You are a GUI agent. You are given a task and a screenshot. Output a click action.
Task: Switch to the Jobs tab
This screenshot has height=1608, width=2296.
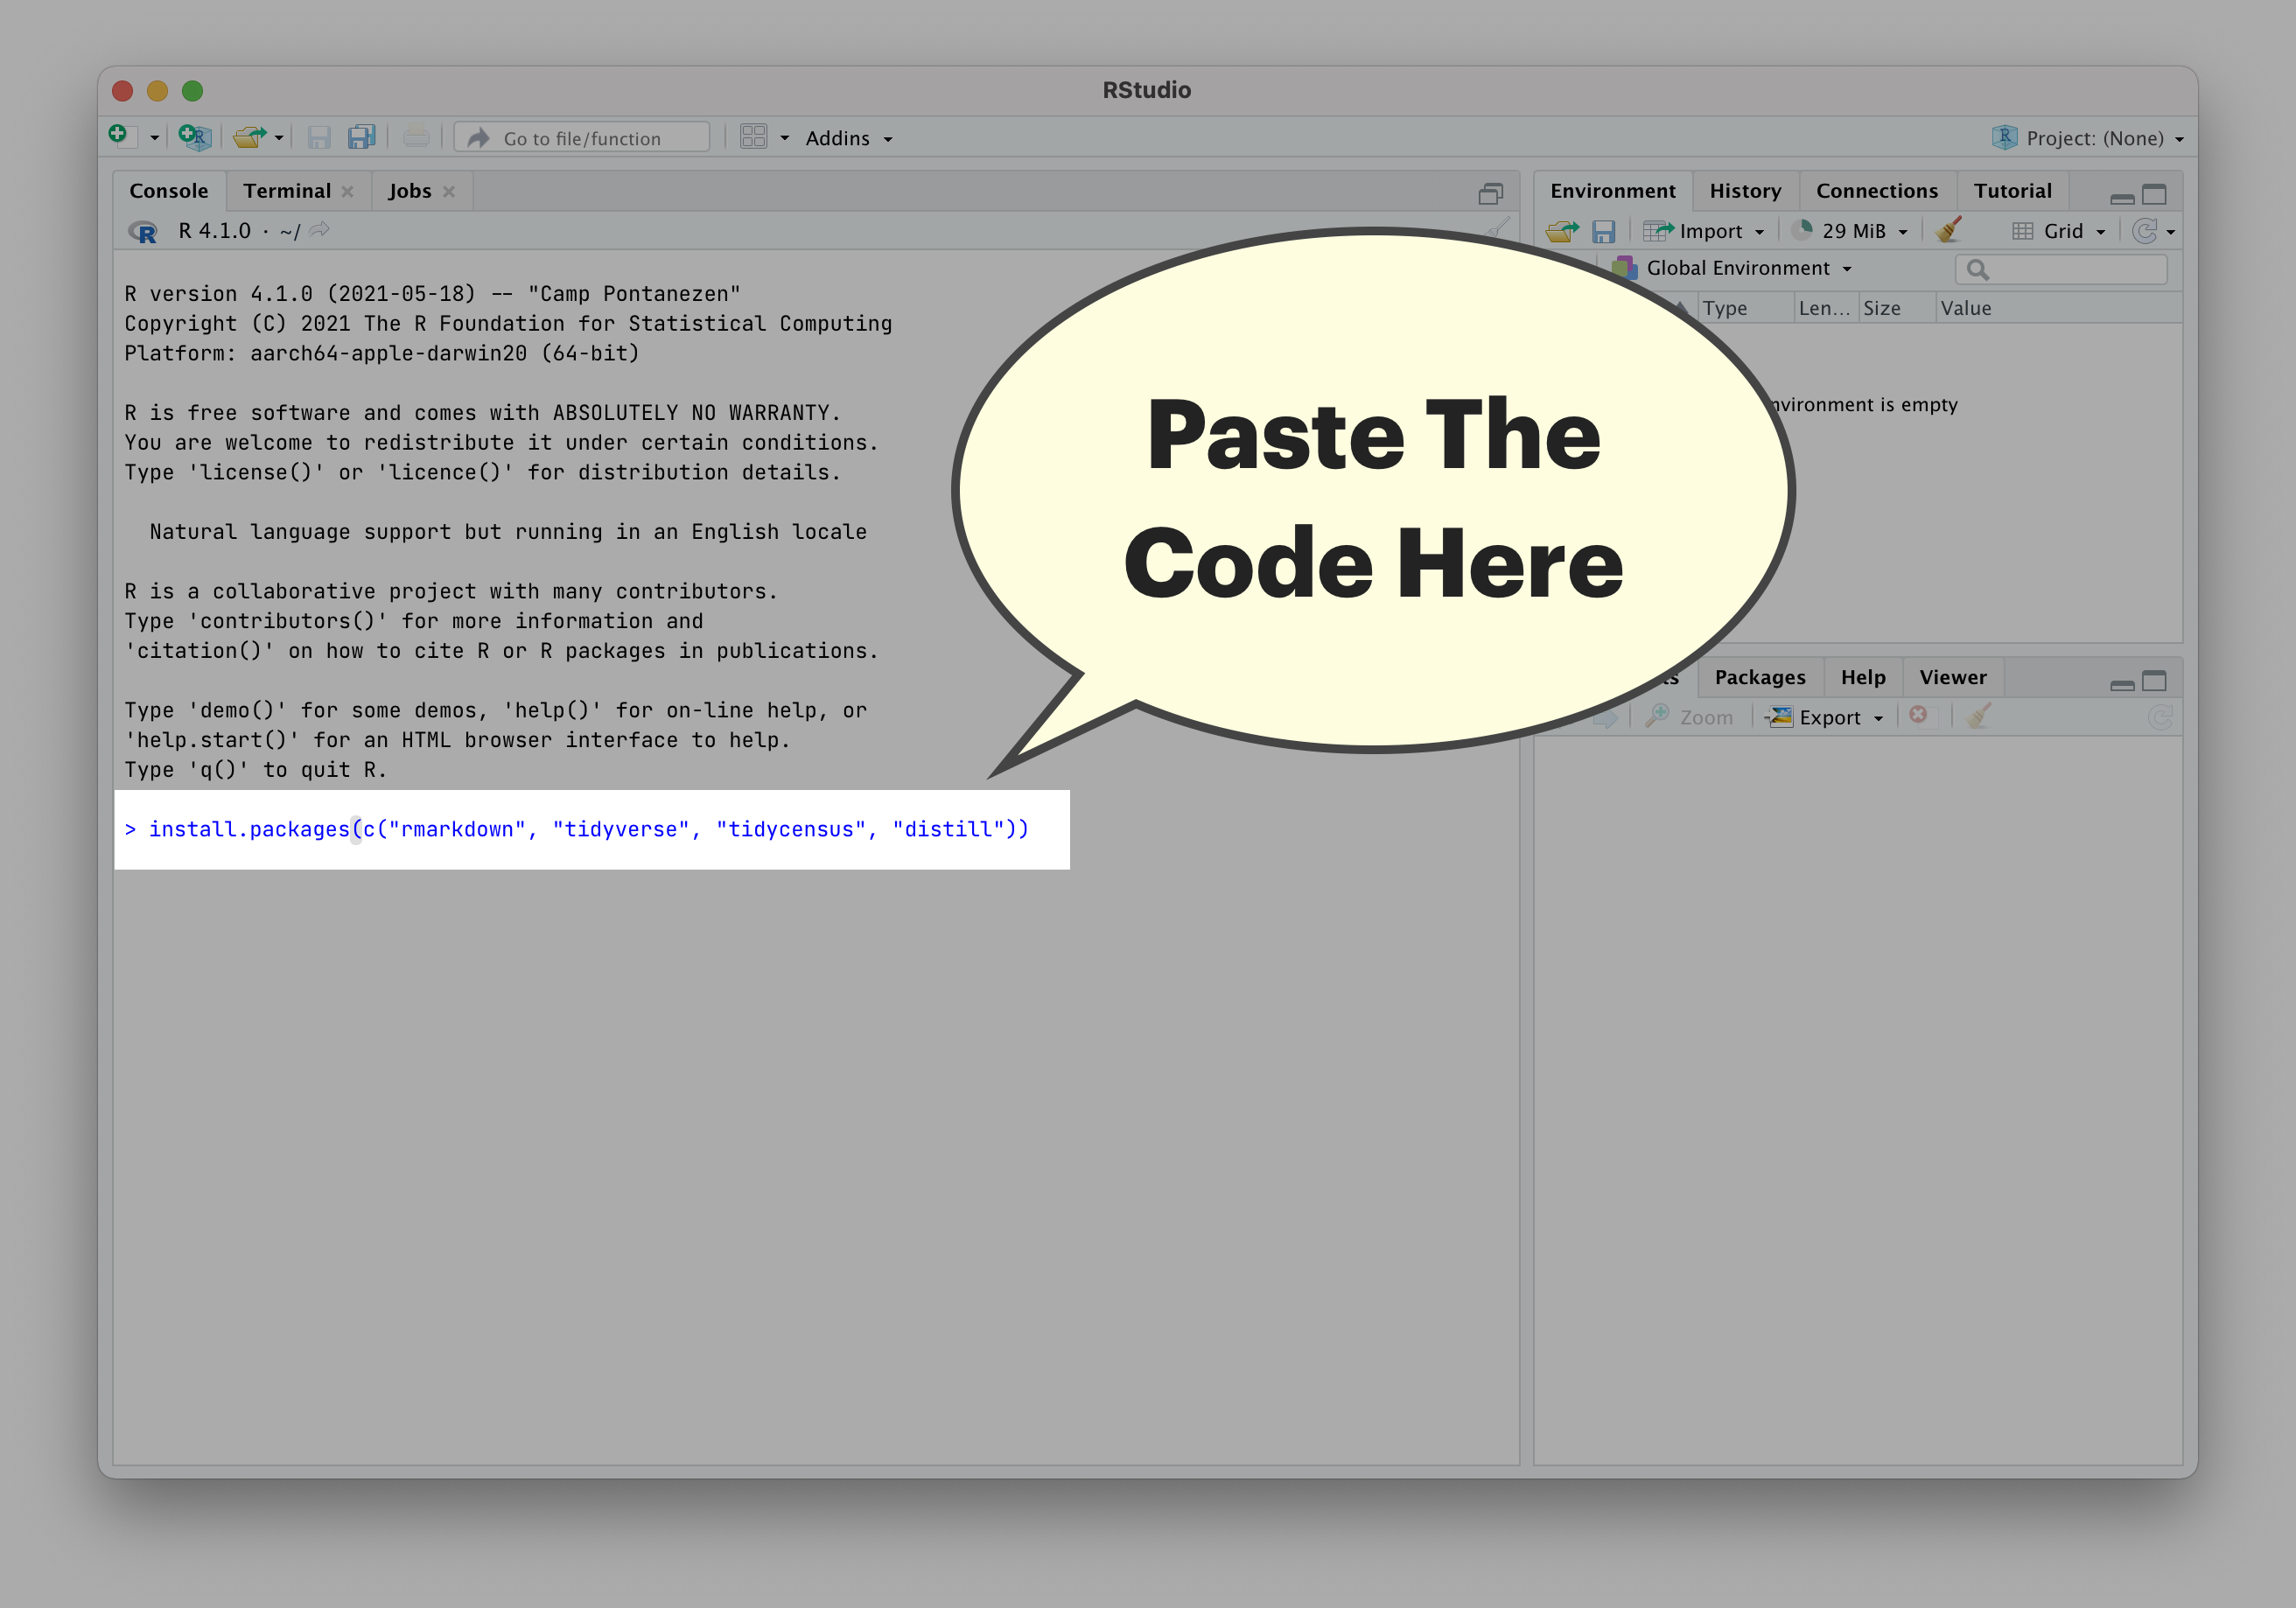click(410, 191)
